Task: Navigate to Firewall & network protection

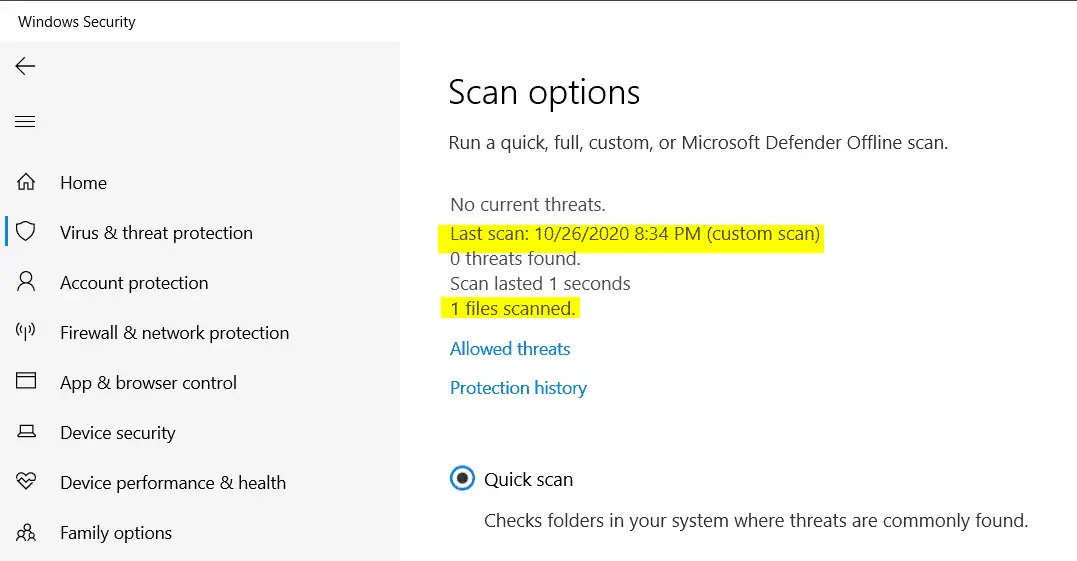Action: 174,333
